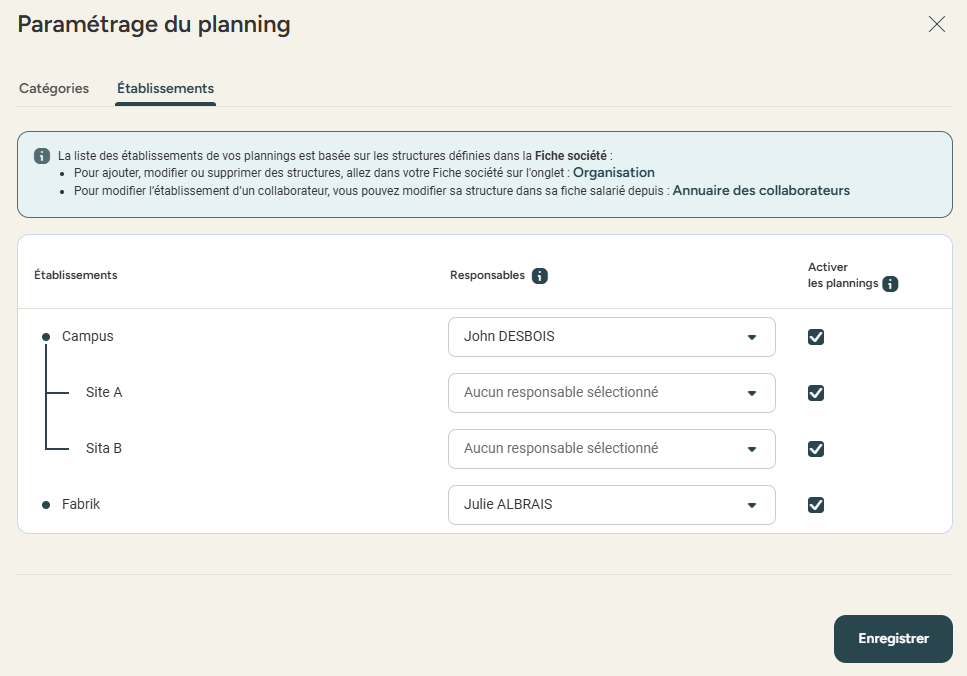Viewport: 967px width, 676px height.
Task: Close the Paramétrage du planning dialog
Action: click(x=937, y=25)
